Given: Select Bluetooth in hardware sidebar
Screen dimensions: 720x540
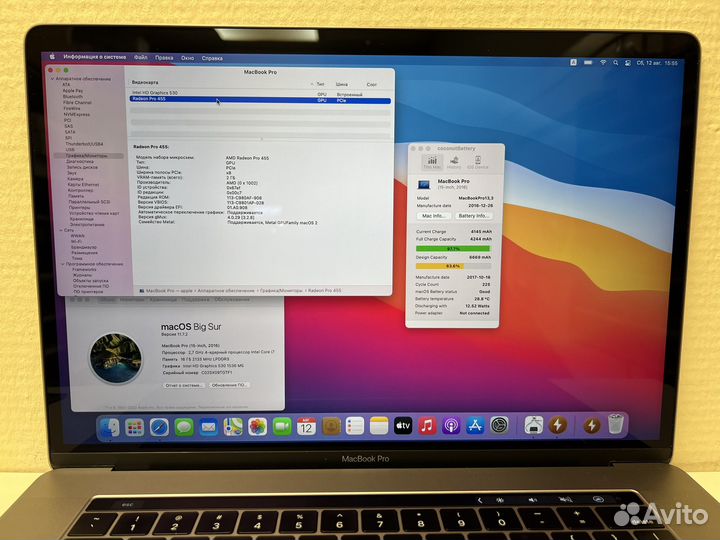Looking at the screenshot, I should (x=73, y=97).
